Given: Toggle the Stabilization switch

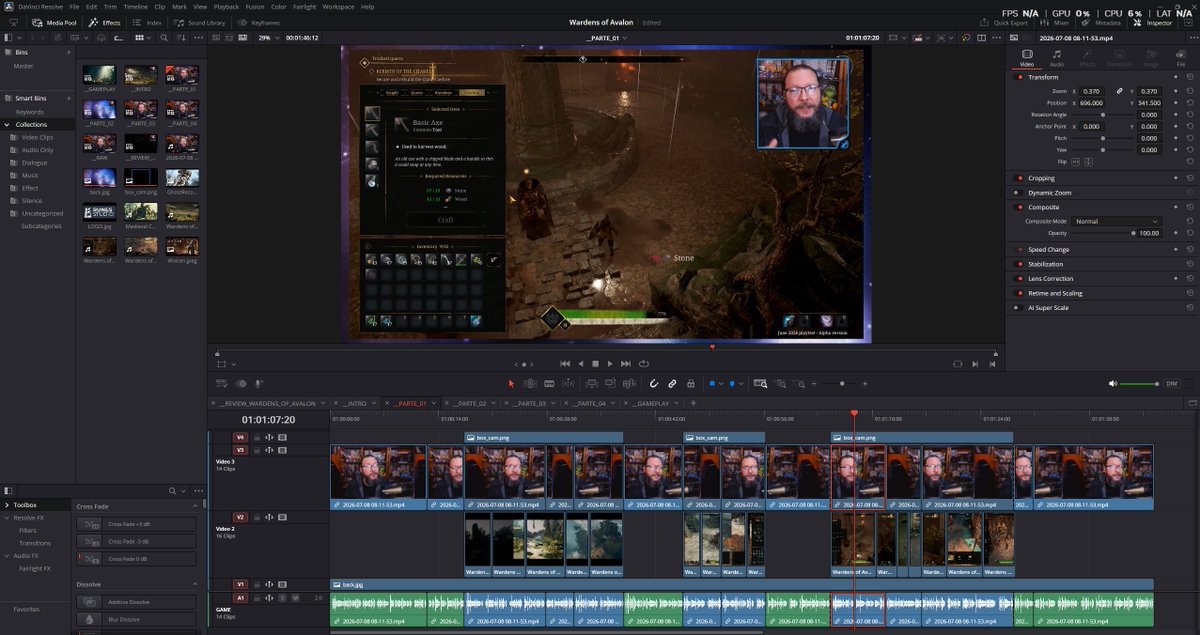Looking at the screenshot, I should [x=1018, y=264].
